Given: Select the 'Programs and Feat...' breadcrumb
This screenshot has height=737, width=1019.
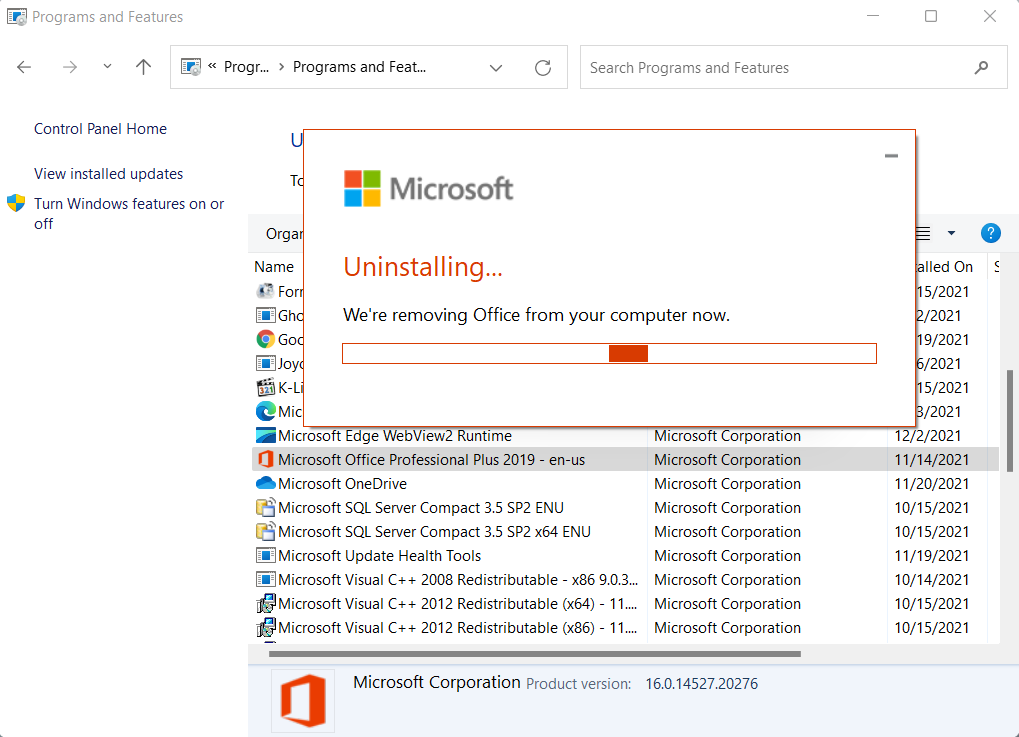Looking at the screenshot, I should pyautogui.click(x=359, y=67).
